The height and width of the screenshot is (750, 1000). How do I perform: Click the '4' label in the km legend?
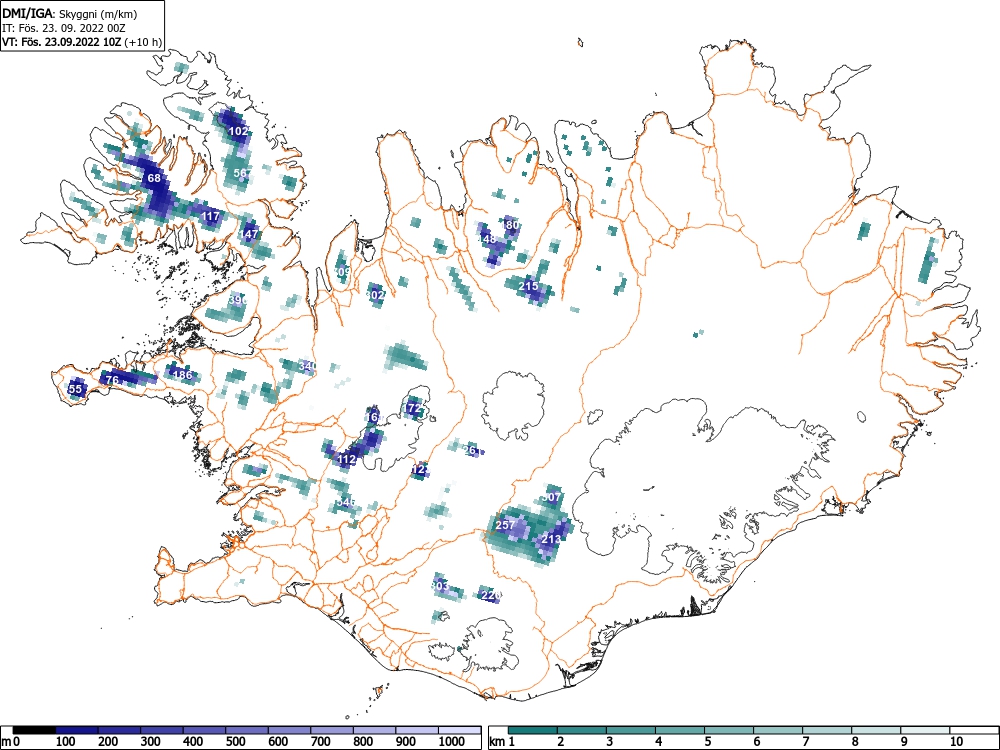pyautogui.click(x=658, y=741)
